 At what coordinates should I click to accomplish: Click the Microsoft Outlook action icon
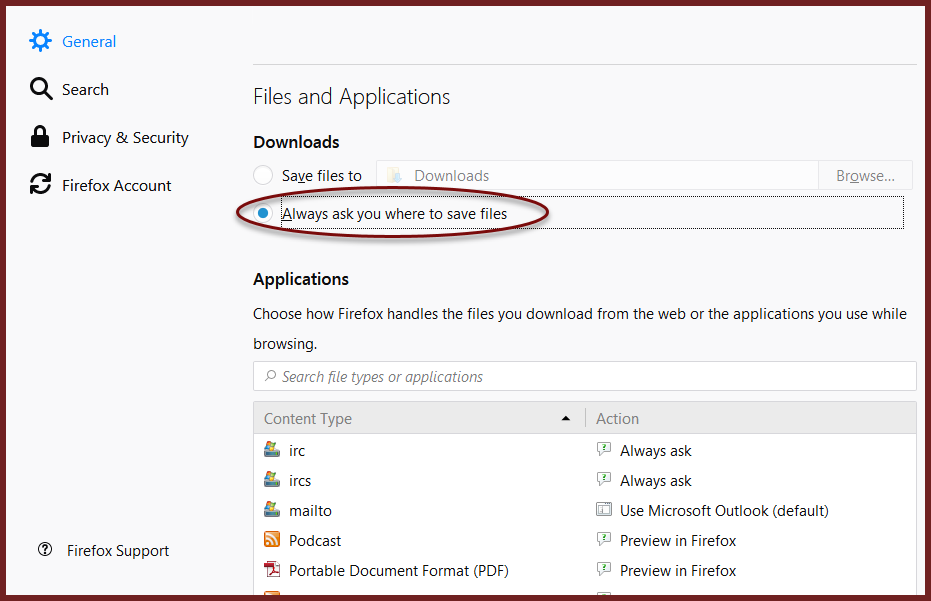point(604,510)
